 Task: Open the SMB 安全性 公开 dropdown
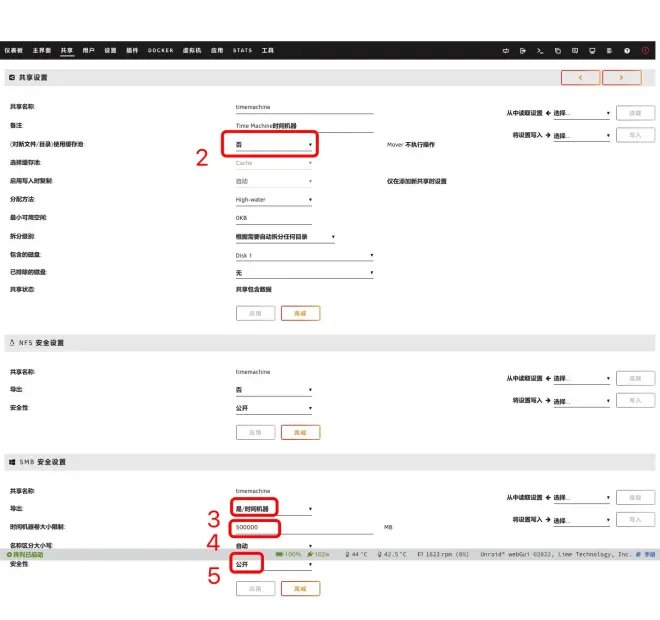tap(274, 564)
